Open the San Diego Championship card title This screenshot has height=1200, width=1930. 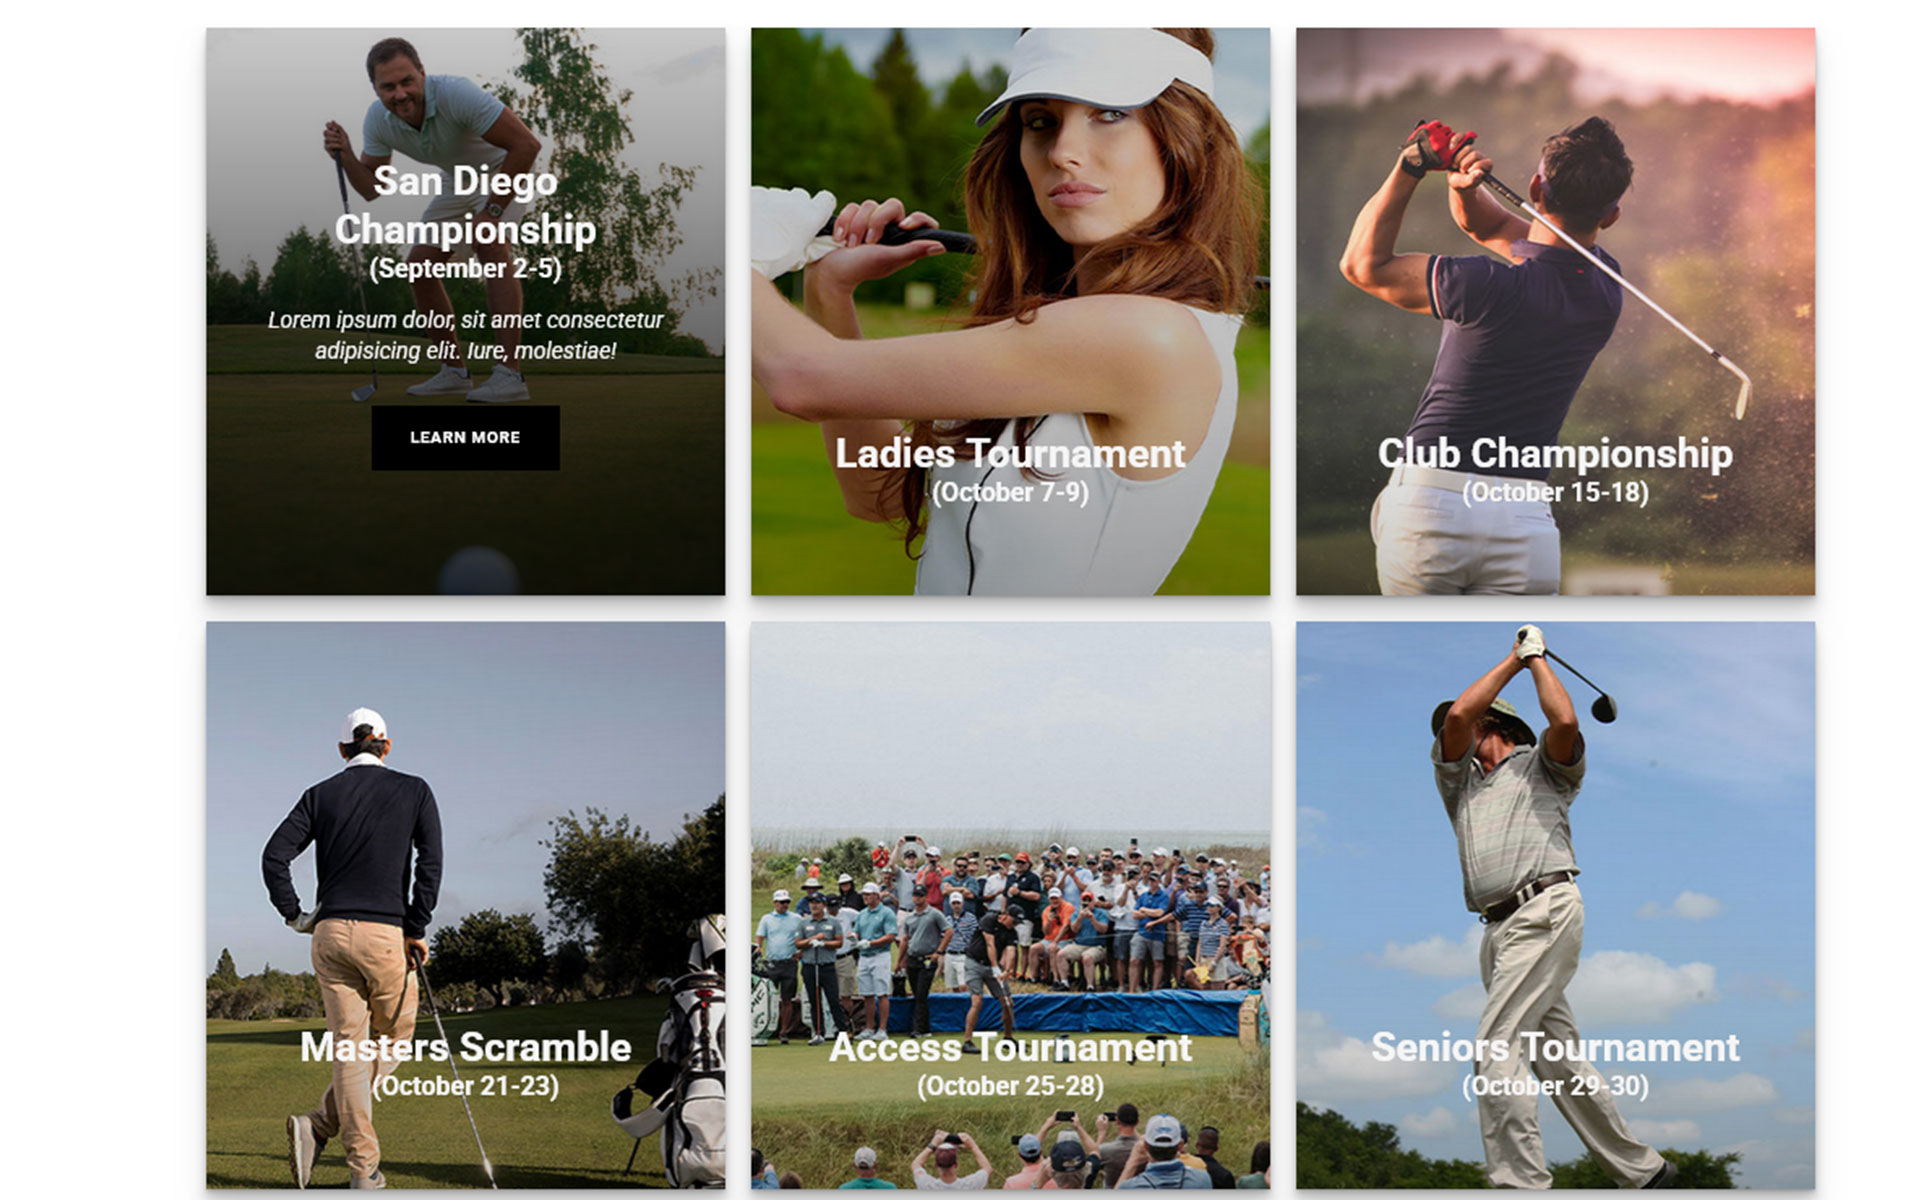pos(465,205)
